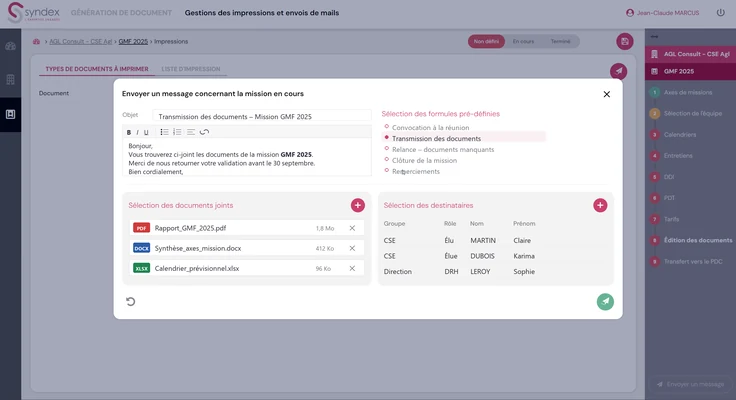Open Entretiens step in right panel
Image resolution: width=736 pixels, height=400 pixels.
[678, 156]
